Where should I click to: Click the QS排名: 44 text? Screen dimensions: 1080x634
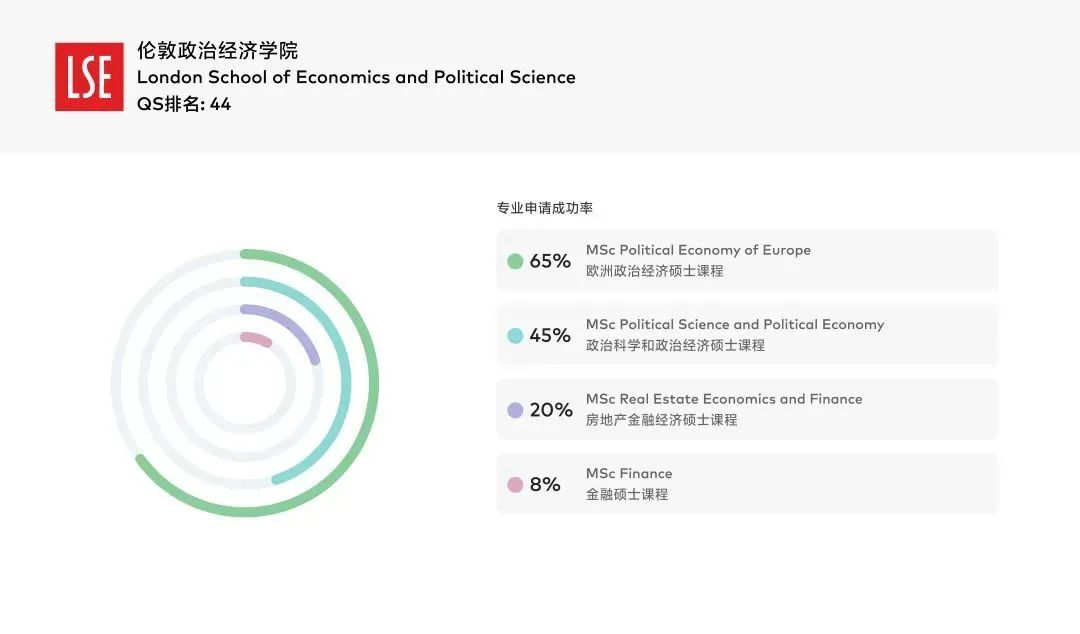[184, 103]
